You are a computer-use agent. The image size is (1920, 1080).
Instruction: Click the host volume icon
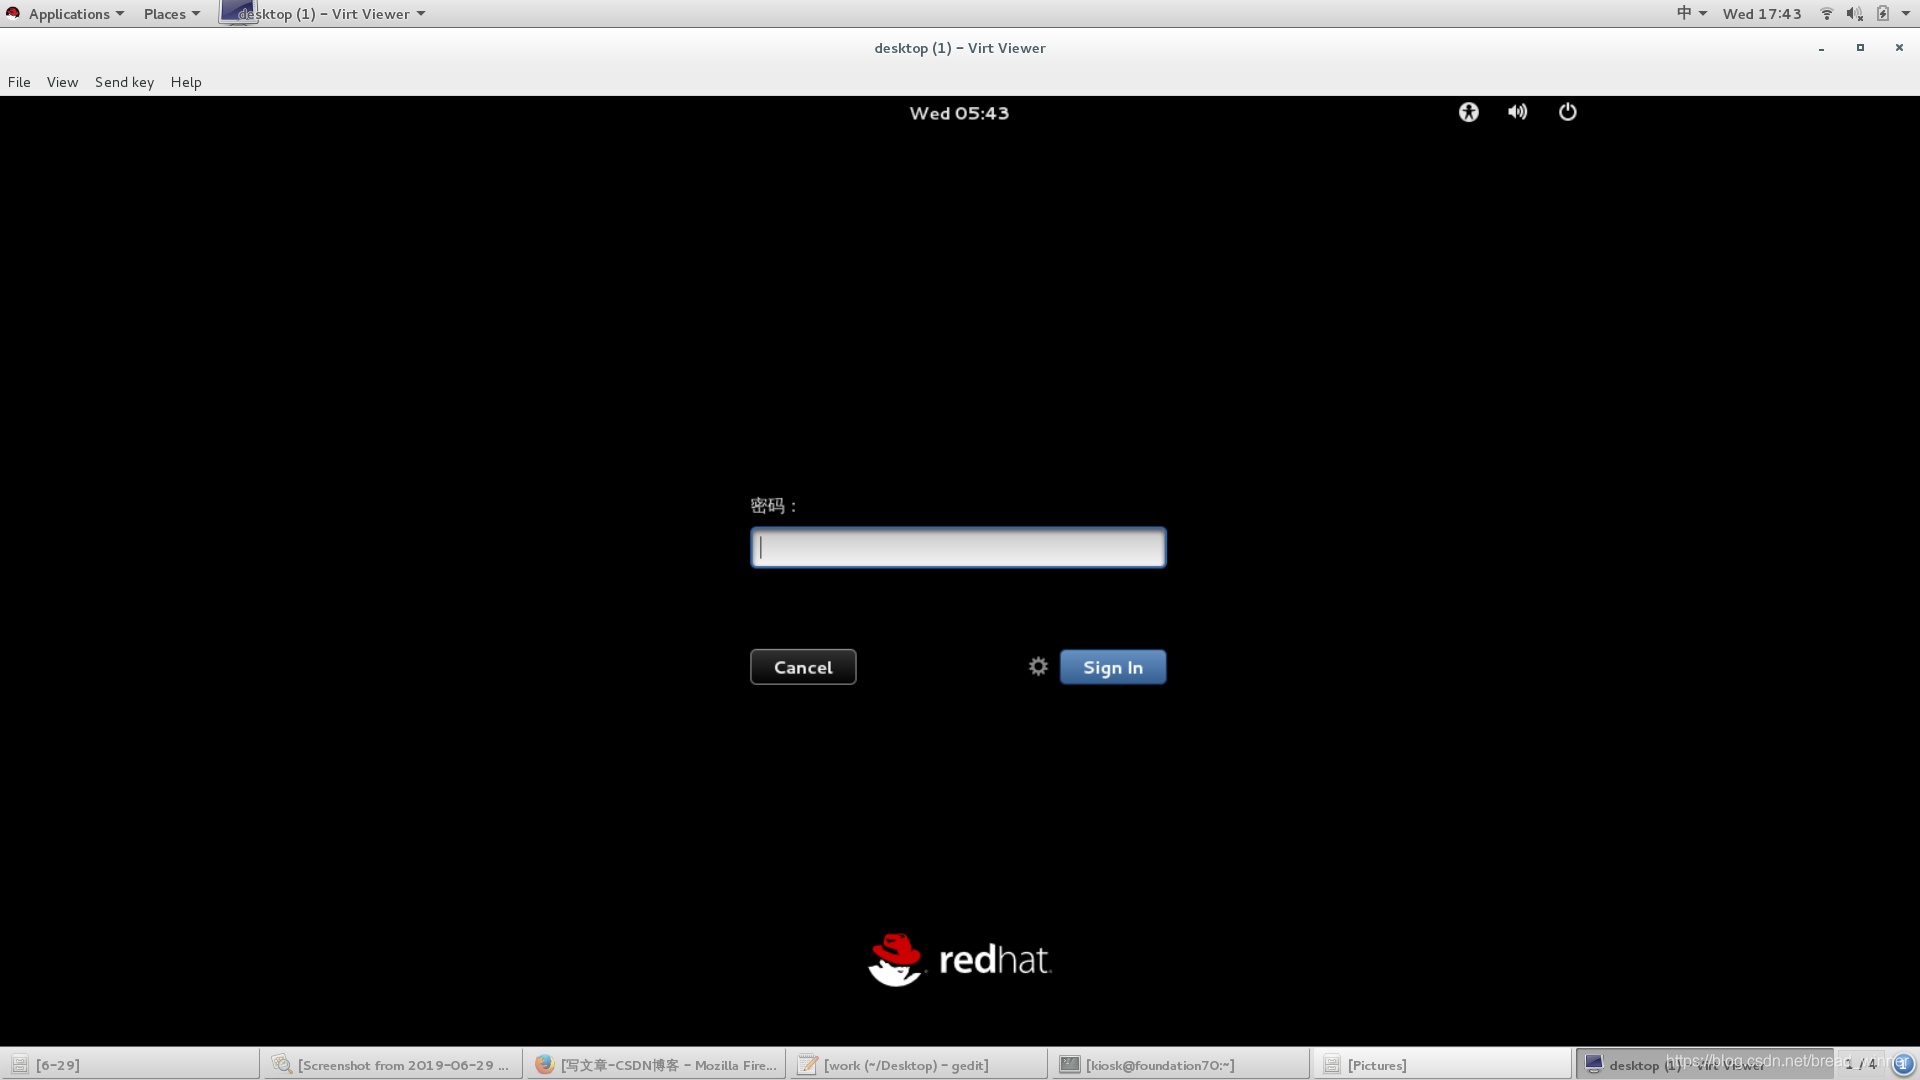[1854, 14]
